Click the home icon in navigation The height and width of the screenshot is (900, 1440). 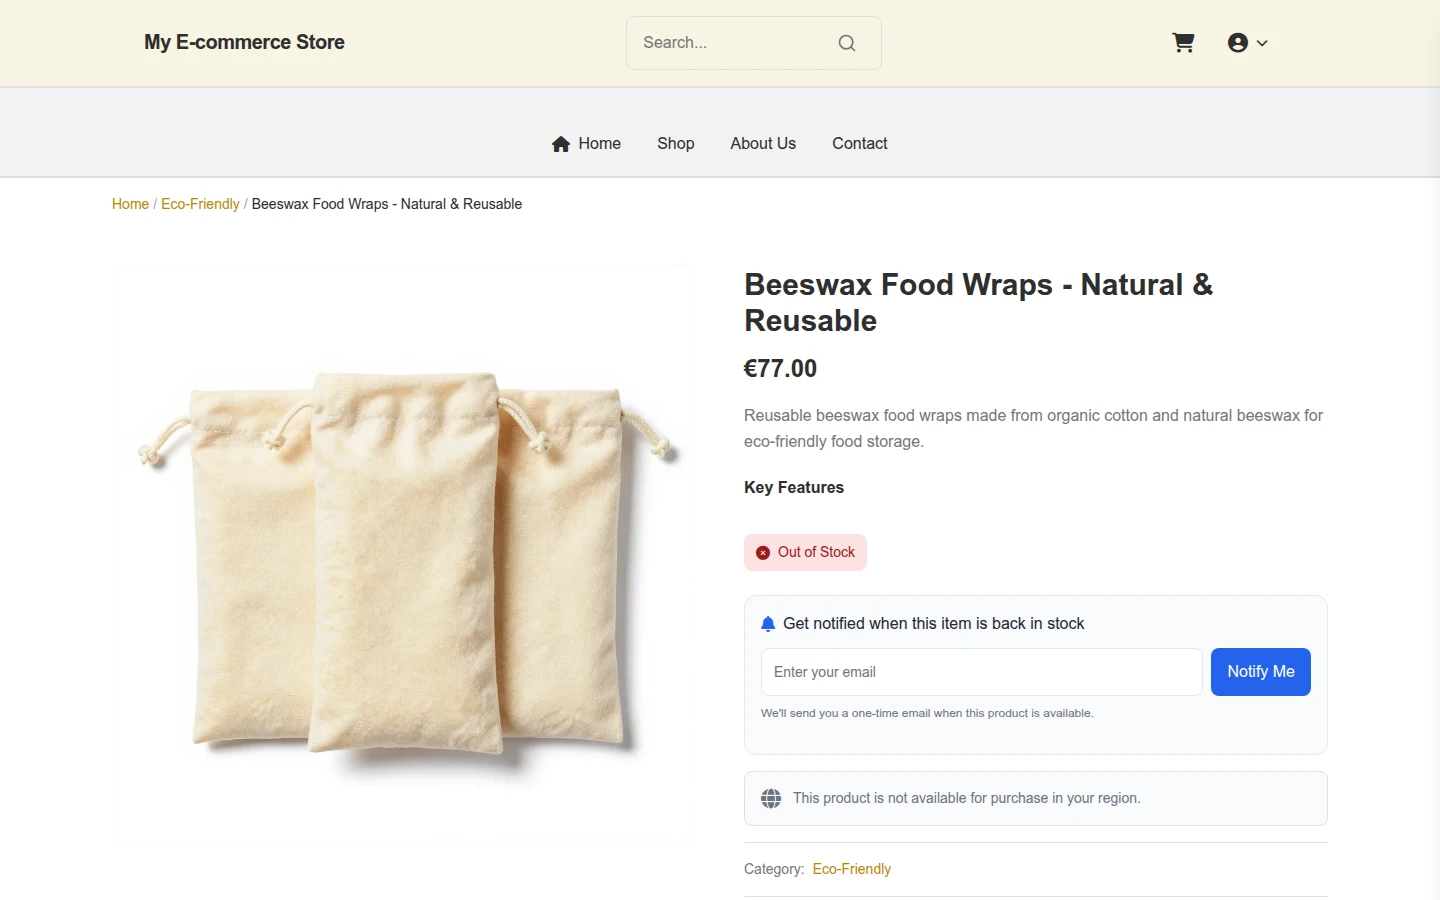coord(561,144)
